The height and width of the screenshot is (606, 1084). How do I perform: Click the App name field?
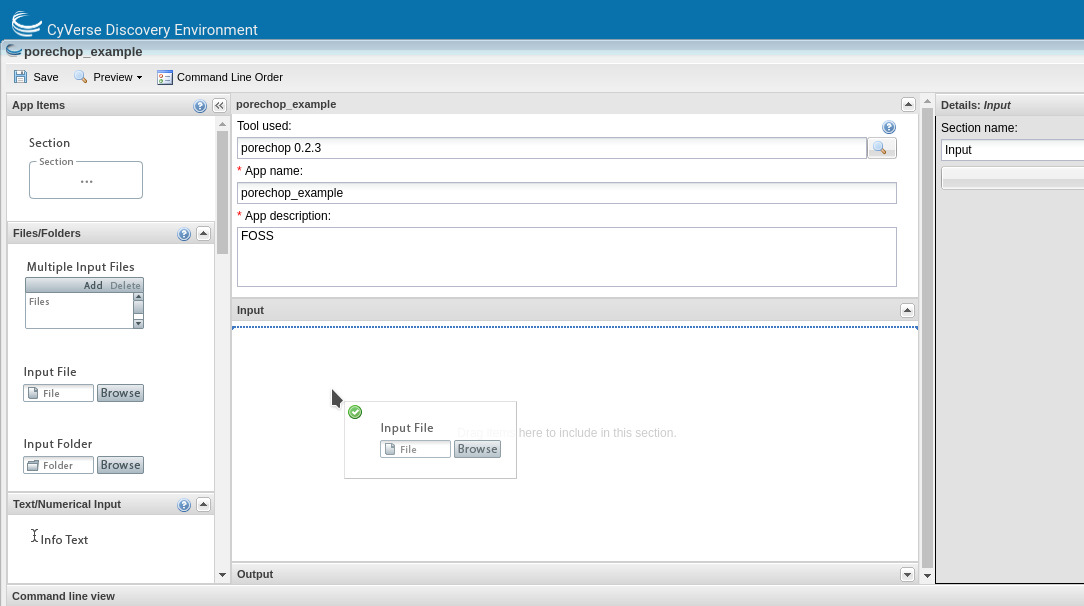point(567,193)
